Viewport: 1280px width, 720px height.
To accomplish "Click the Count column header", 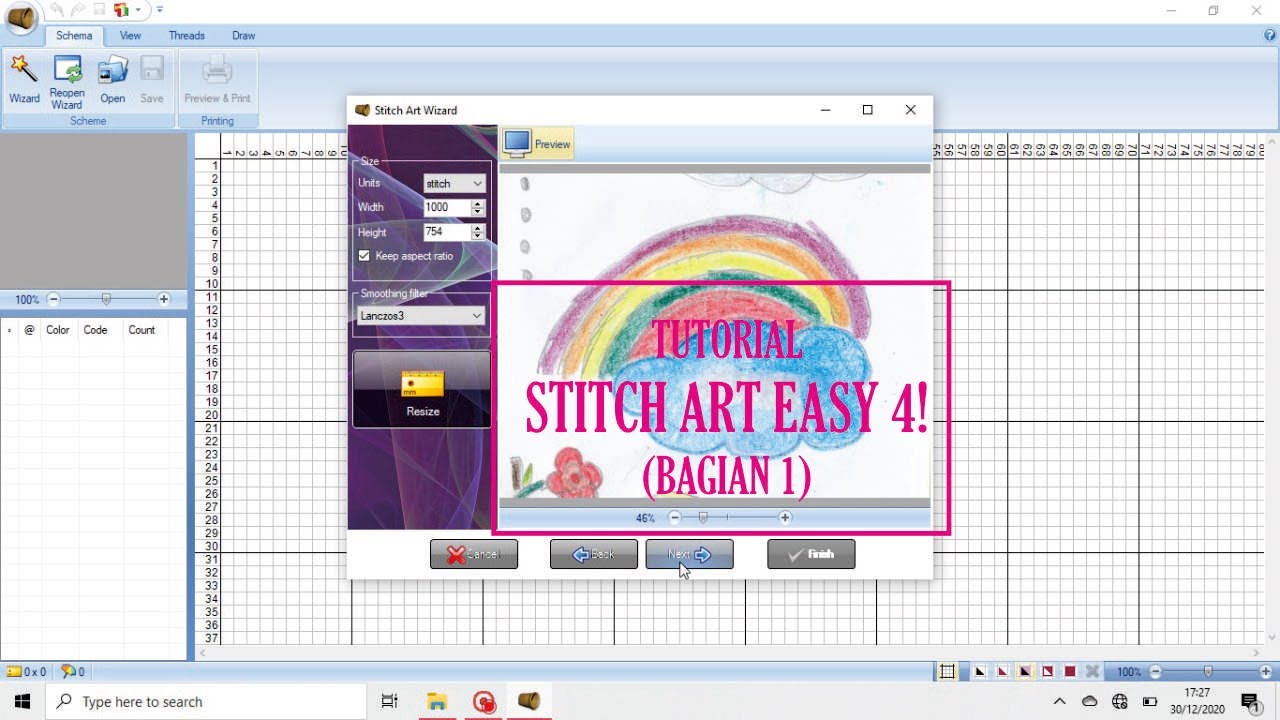I will [x=142, y=330].
